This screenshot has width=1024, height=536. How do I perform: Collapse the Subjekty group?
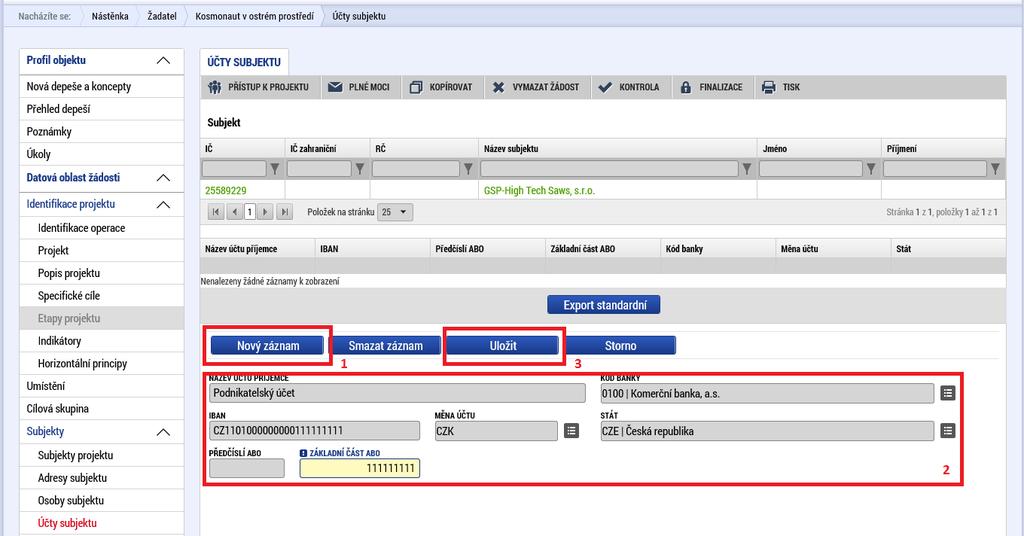(163, 432)
